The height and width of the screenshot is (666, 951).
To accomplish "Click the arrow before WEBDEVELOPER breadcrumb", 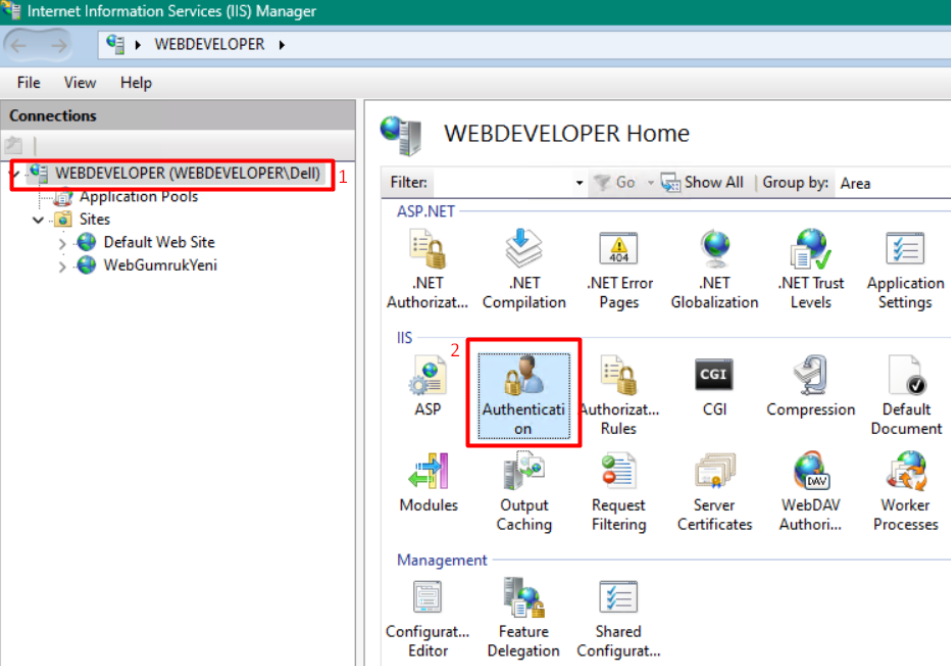I will pos(138,45).
